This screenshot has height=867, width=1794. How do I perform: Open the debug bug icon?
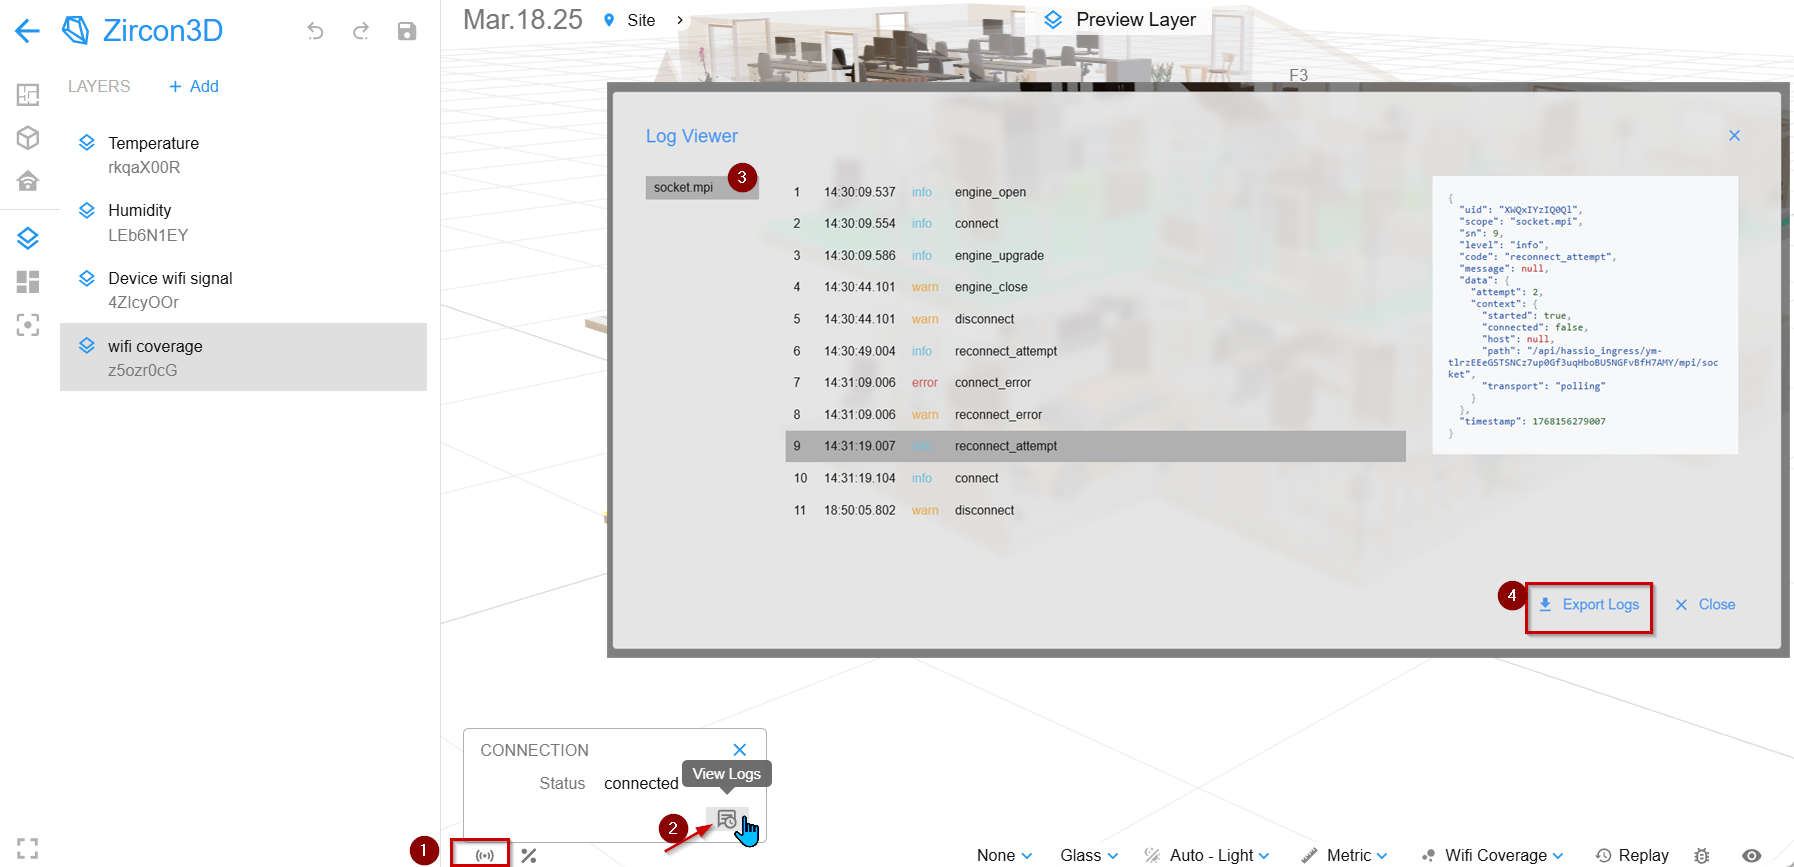tap(1702, 855)
